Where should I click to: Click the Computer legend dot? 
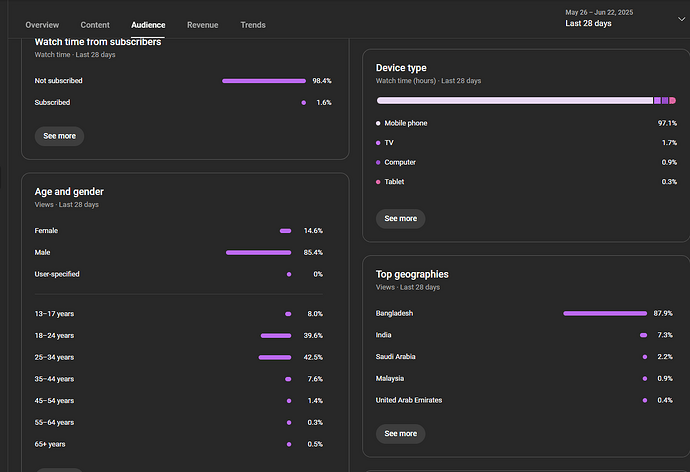point(378,162)
